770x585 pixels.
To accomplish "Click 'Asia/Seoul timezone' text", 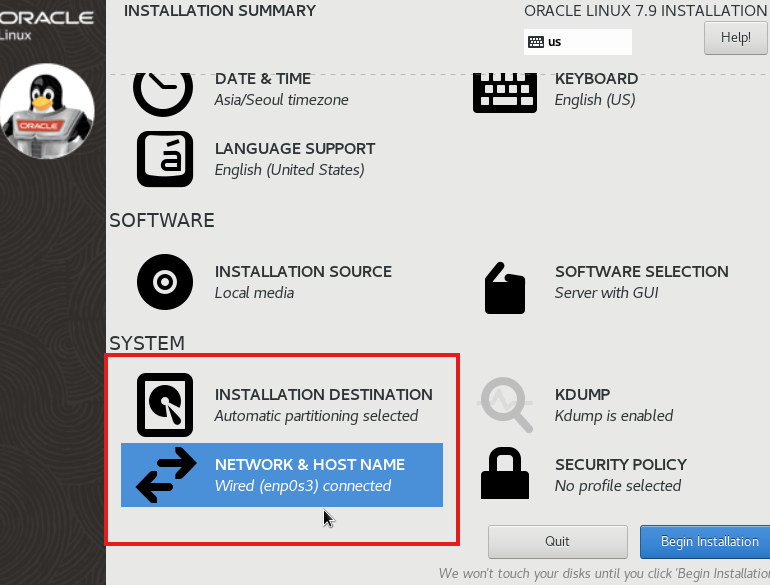I will point(281,100).
